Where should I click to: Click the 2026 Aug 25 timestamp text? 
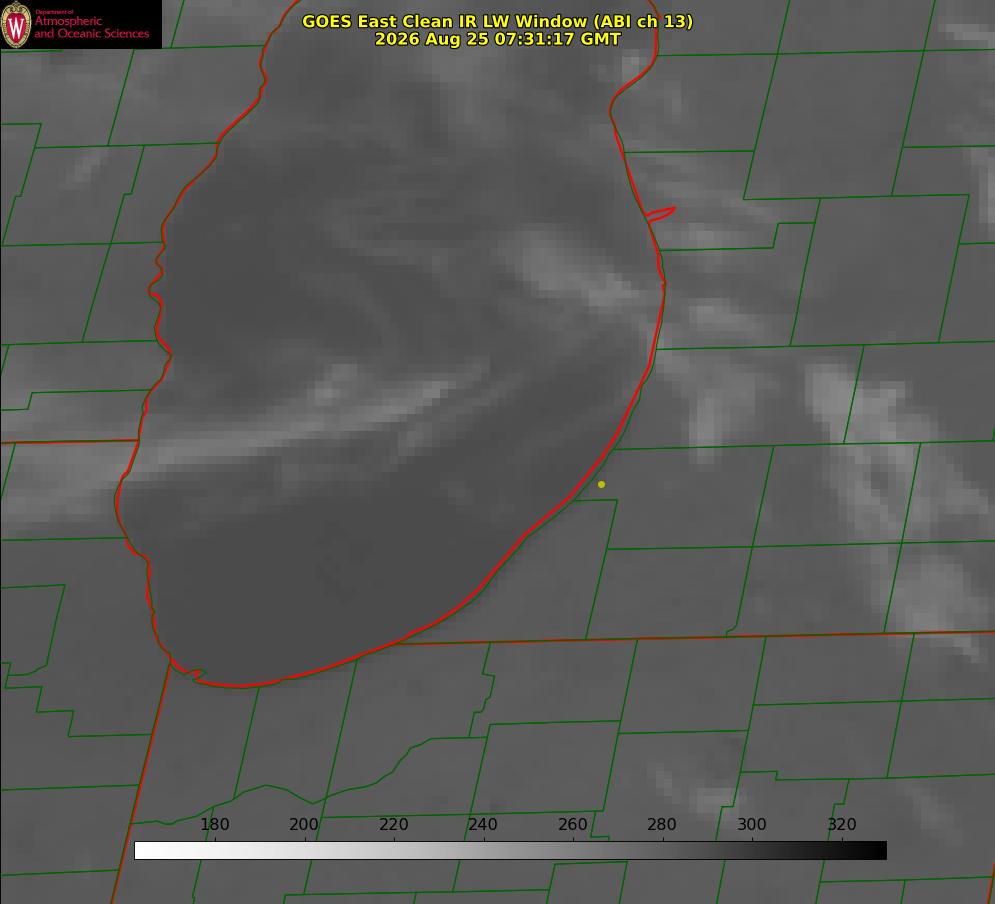(x=498, y=39)
